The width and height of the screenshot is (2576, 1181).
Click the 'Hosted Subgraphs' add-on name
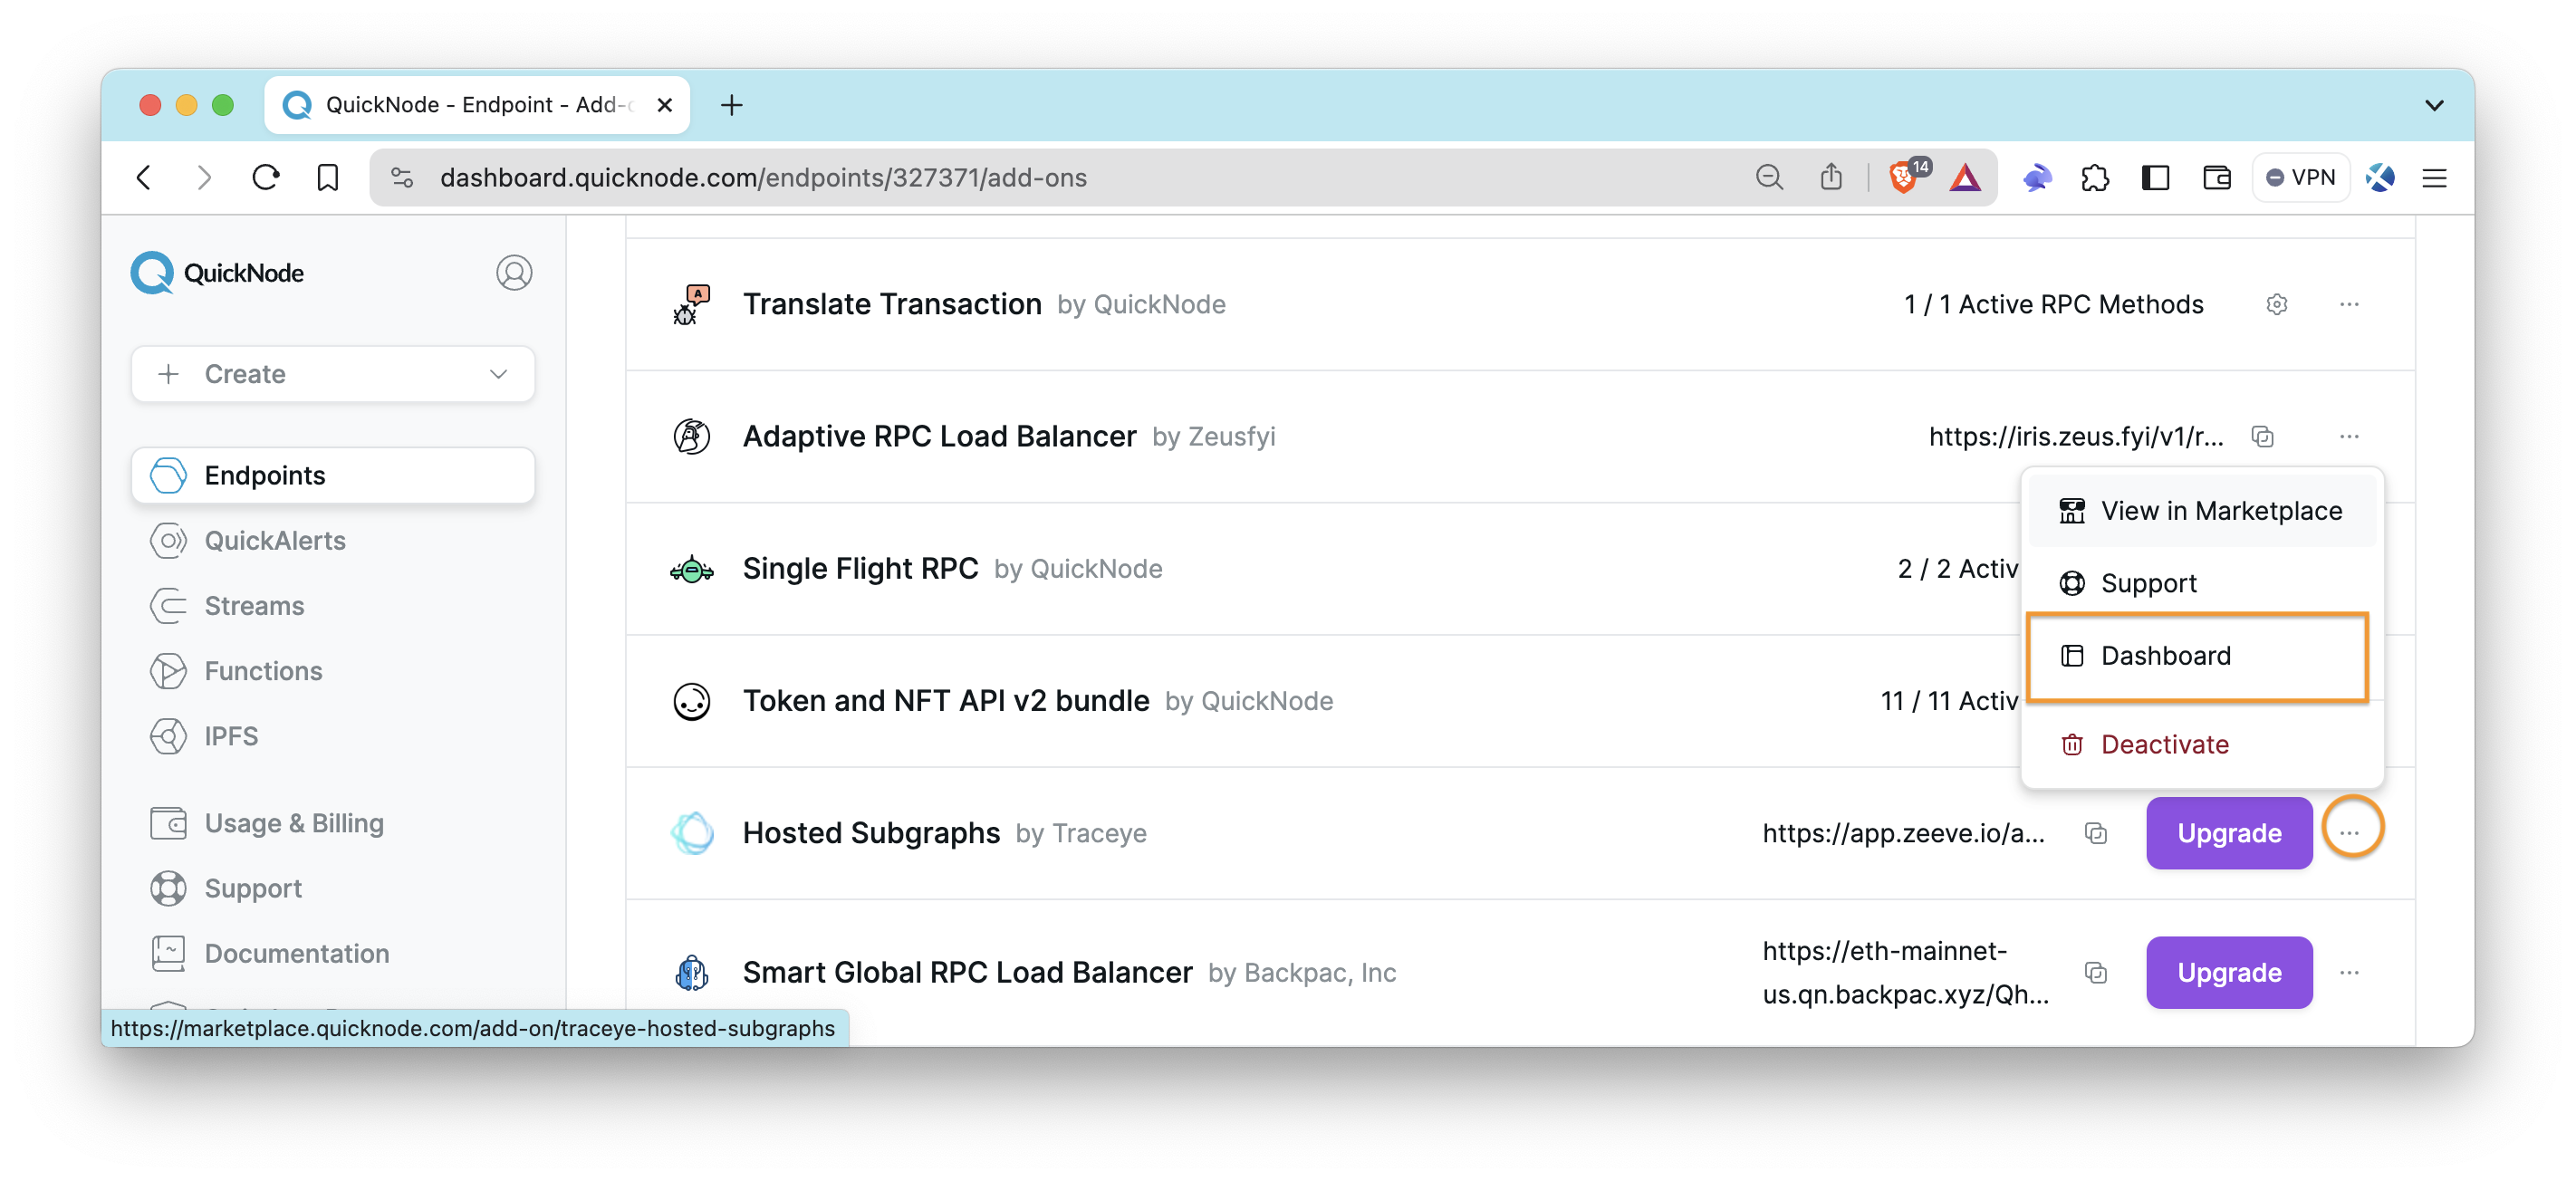(x=871, y=833)
